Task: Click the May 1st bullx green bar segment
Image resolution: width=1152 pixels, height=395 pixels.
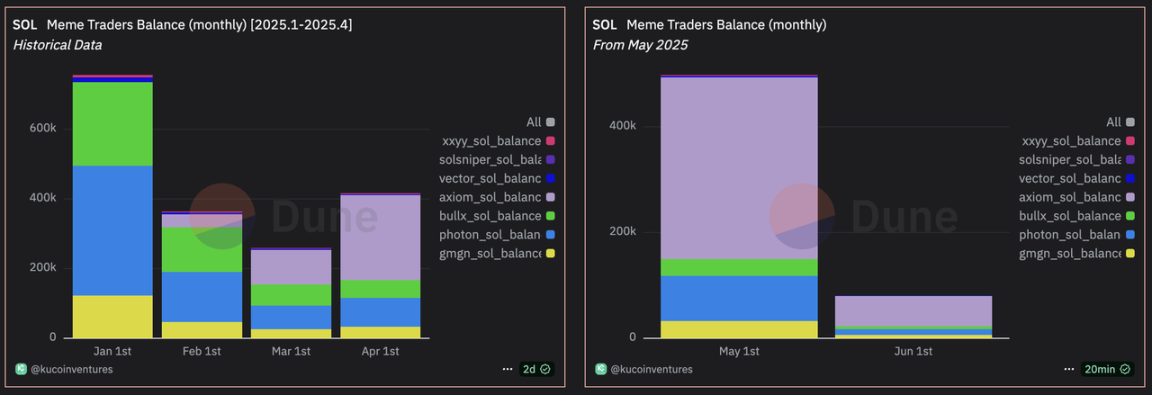Action: point(739,267)
